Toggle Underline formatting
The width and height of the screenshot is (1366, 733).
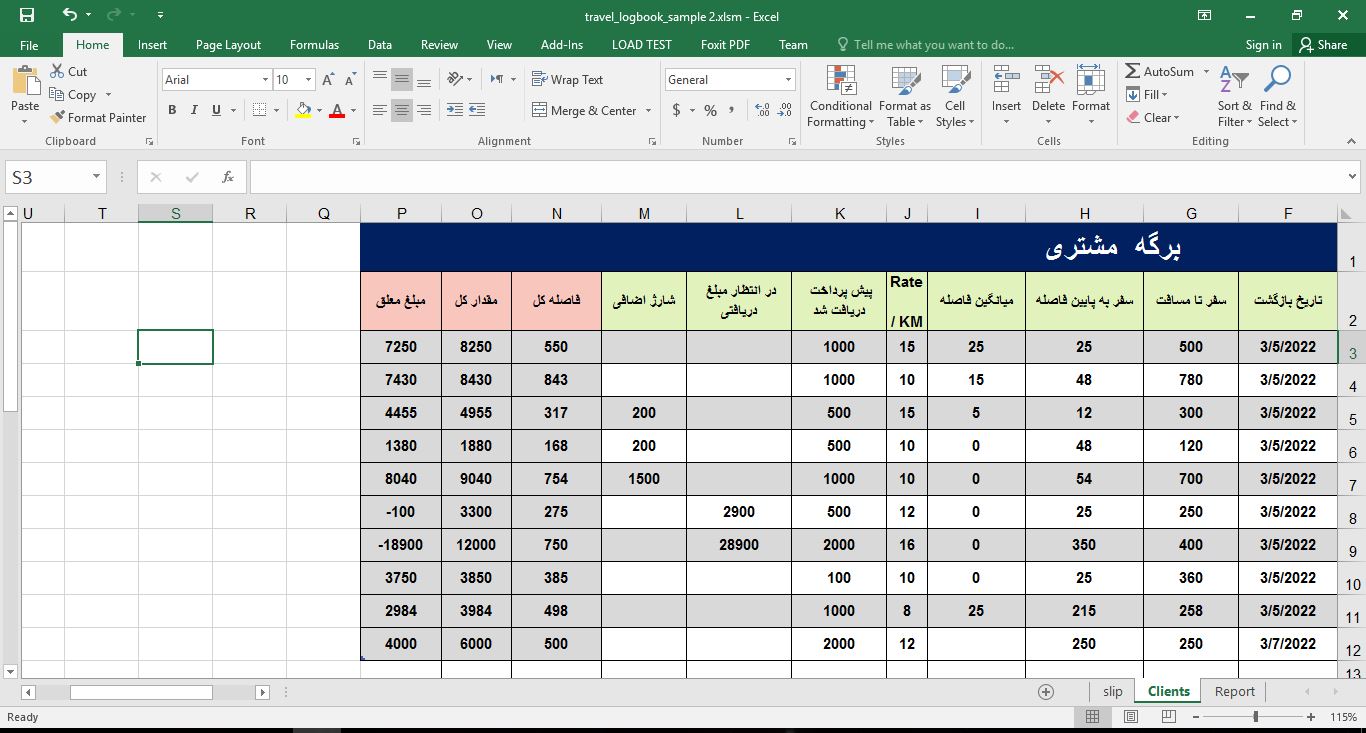pyautogui.click(x=216, y=110)
